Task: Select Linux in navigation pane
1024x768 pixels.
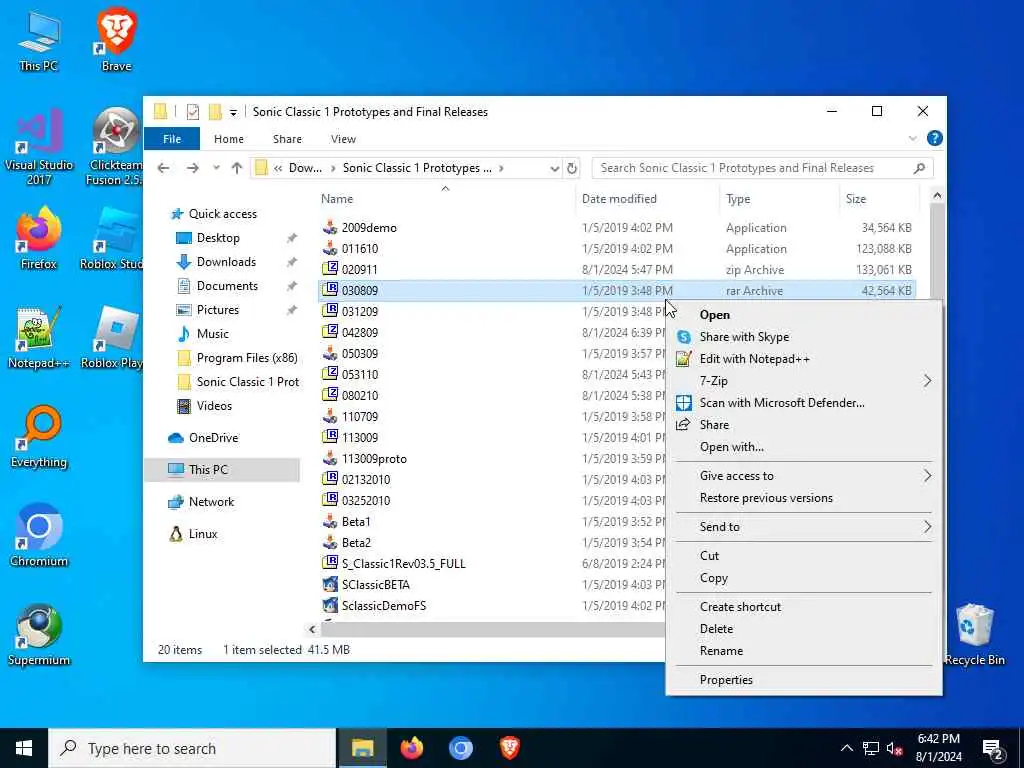Action: (x=202, y=534)
